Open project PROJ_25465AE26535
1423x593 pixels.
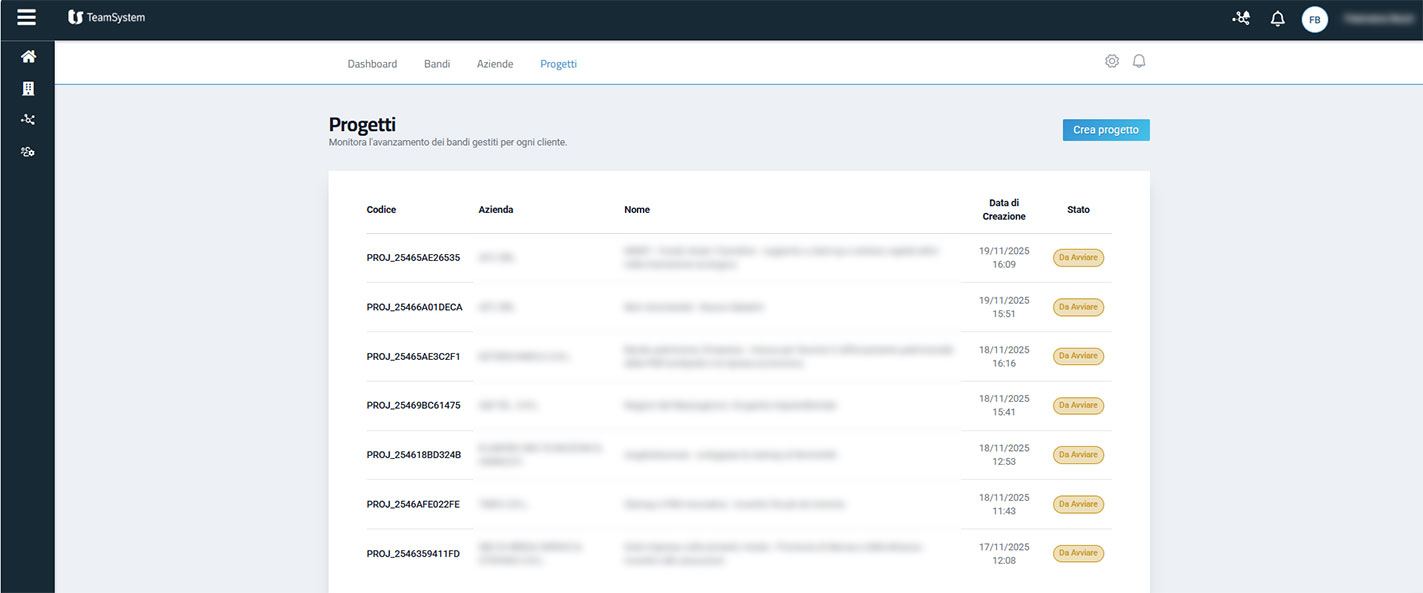coord(413,258)
